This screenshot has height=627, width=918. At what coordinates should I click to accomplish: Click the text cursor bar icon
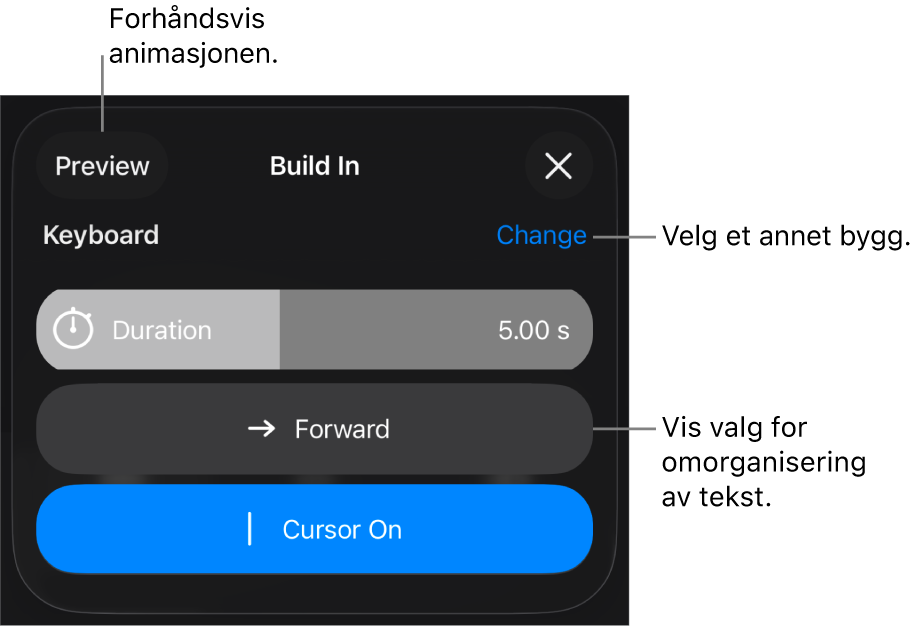250,529
